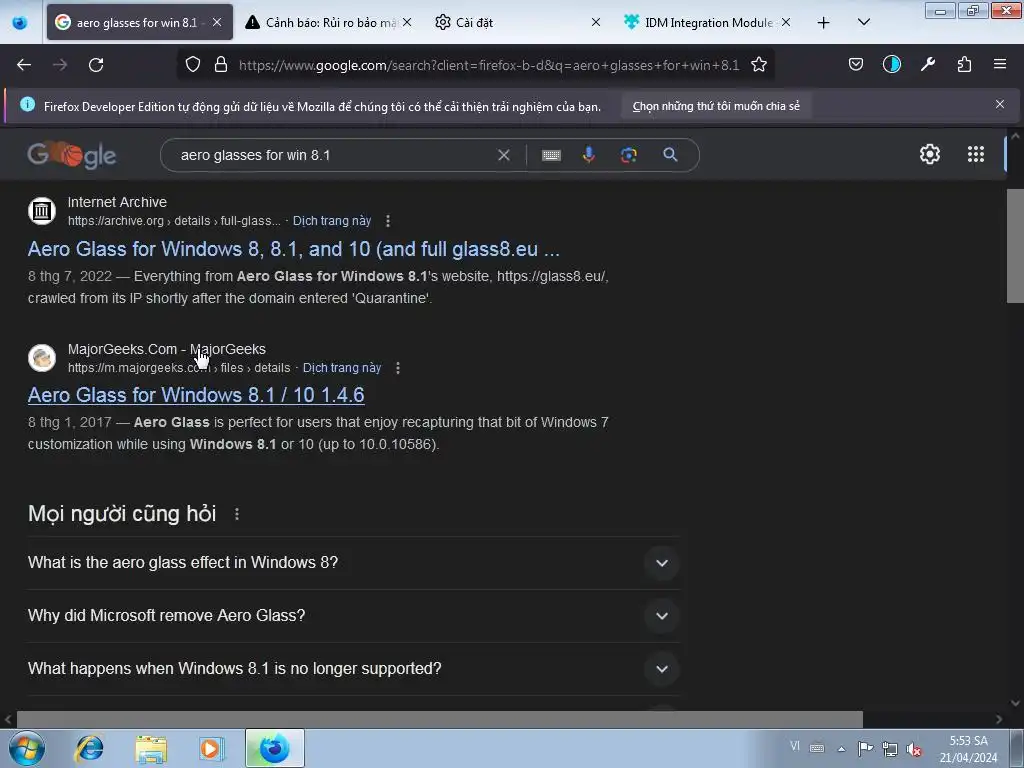The image size is (1024, 768).
Task: Show hidden system tray icons
Action: coord(842,748)
